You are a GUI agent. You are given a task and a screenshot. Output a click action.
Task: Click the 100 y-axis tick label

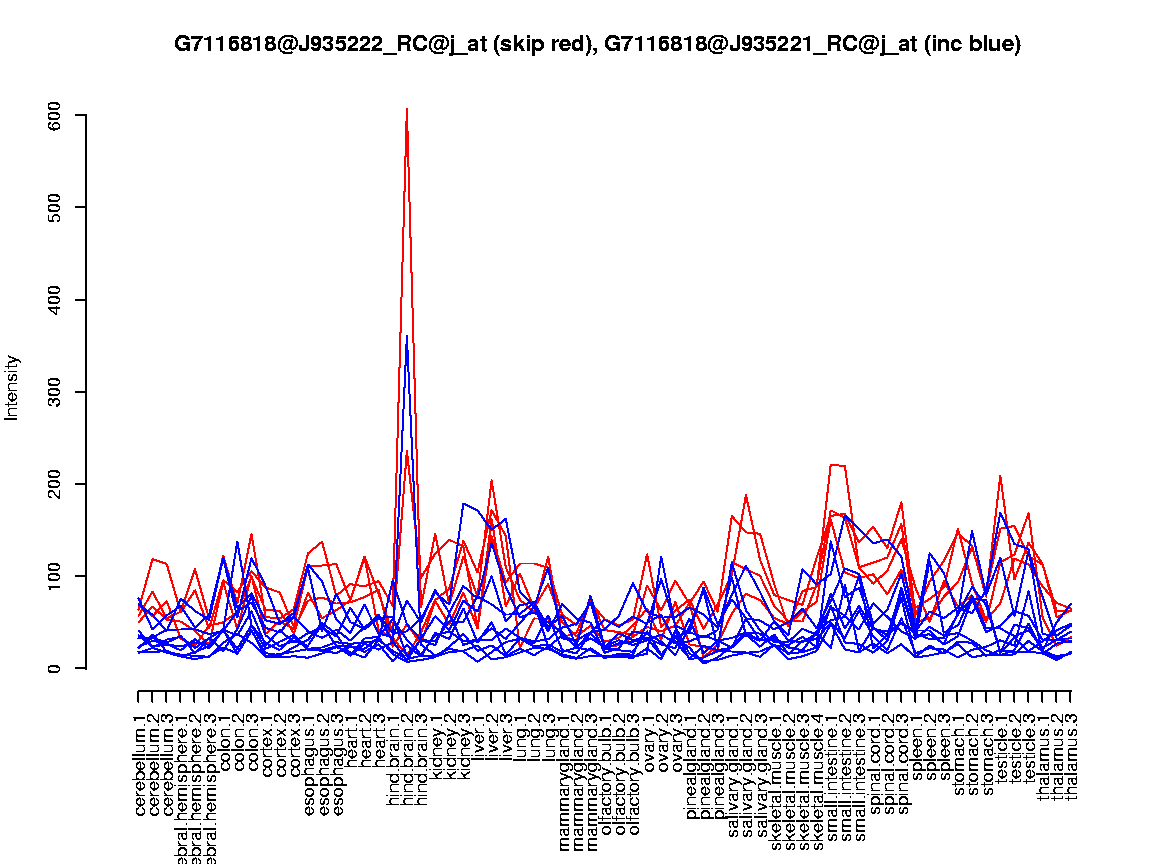54,576
